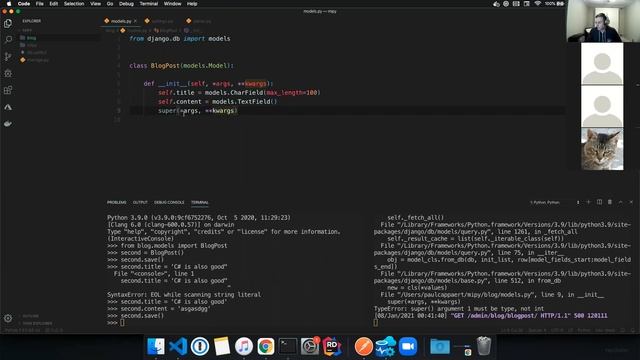640x360 pixels.
Task: Click the 'GET /admin/blog/blogpost/' log line
Action: coord(491,316)
